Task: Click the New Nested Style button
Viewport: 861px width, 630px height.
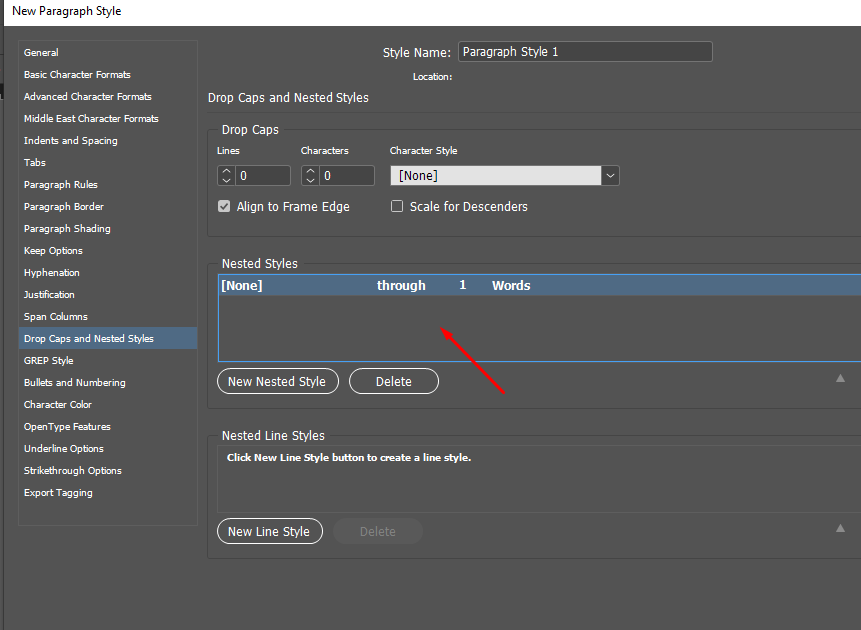Action: (277, 381)
